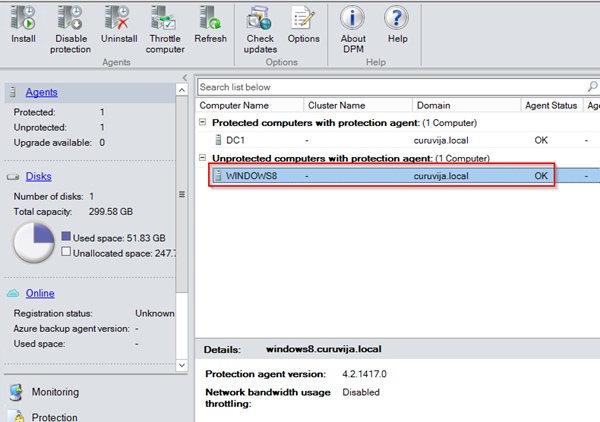The image size is (600, 422).
Task: Click Total capacity 299.58 GB value
Action: pyautogui.click(x=111, y=212)
